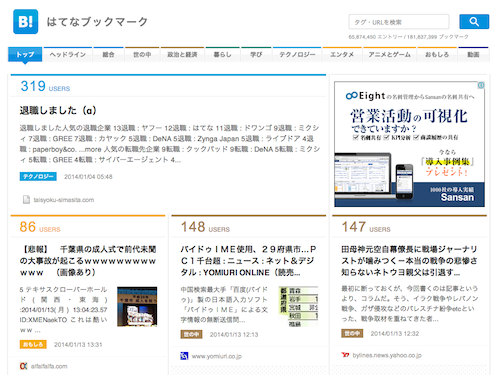
Task: Open the alfalfalfa.com domain link
Action: (x=49, y=366)
